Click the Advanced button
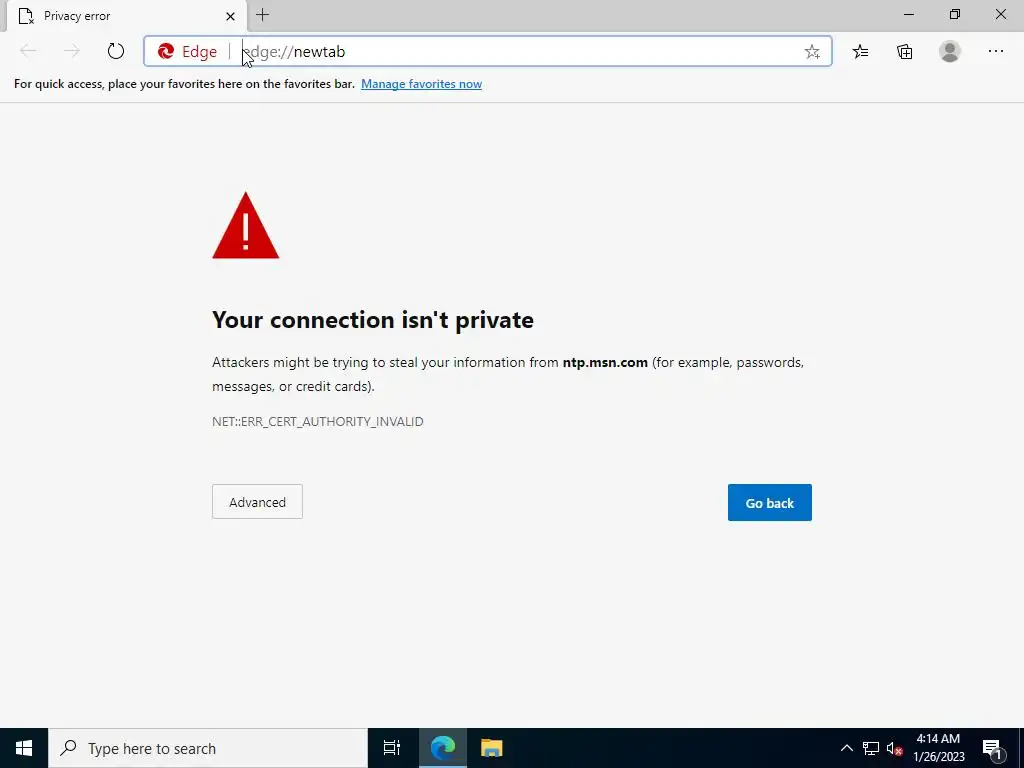This screenshot has width=1024, height=768. (257, 502)
